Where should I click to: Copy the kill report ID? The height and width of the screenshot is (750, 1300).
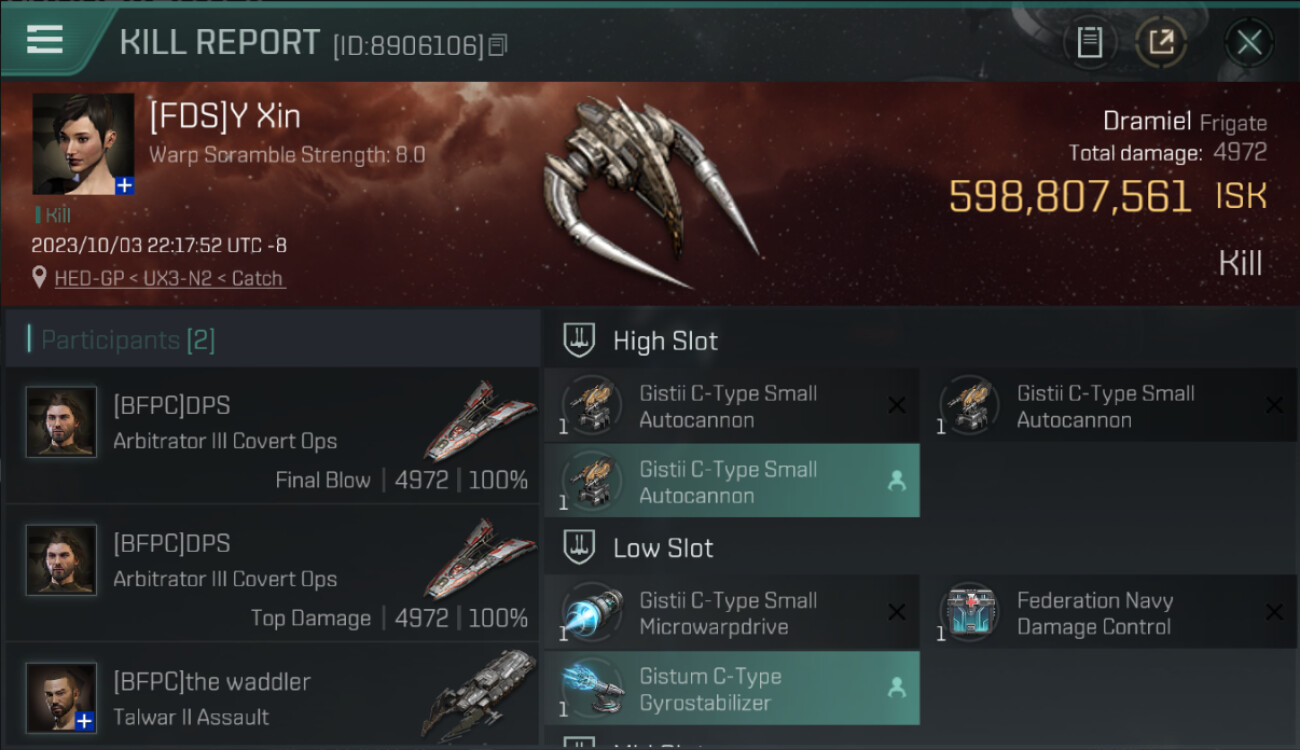pyautogui.click(x=498, y=45)
